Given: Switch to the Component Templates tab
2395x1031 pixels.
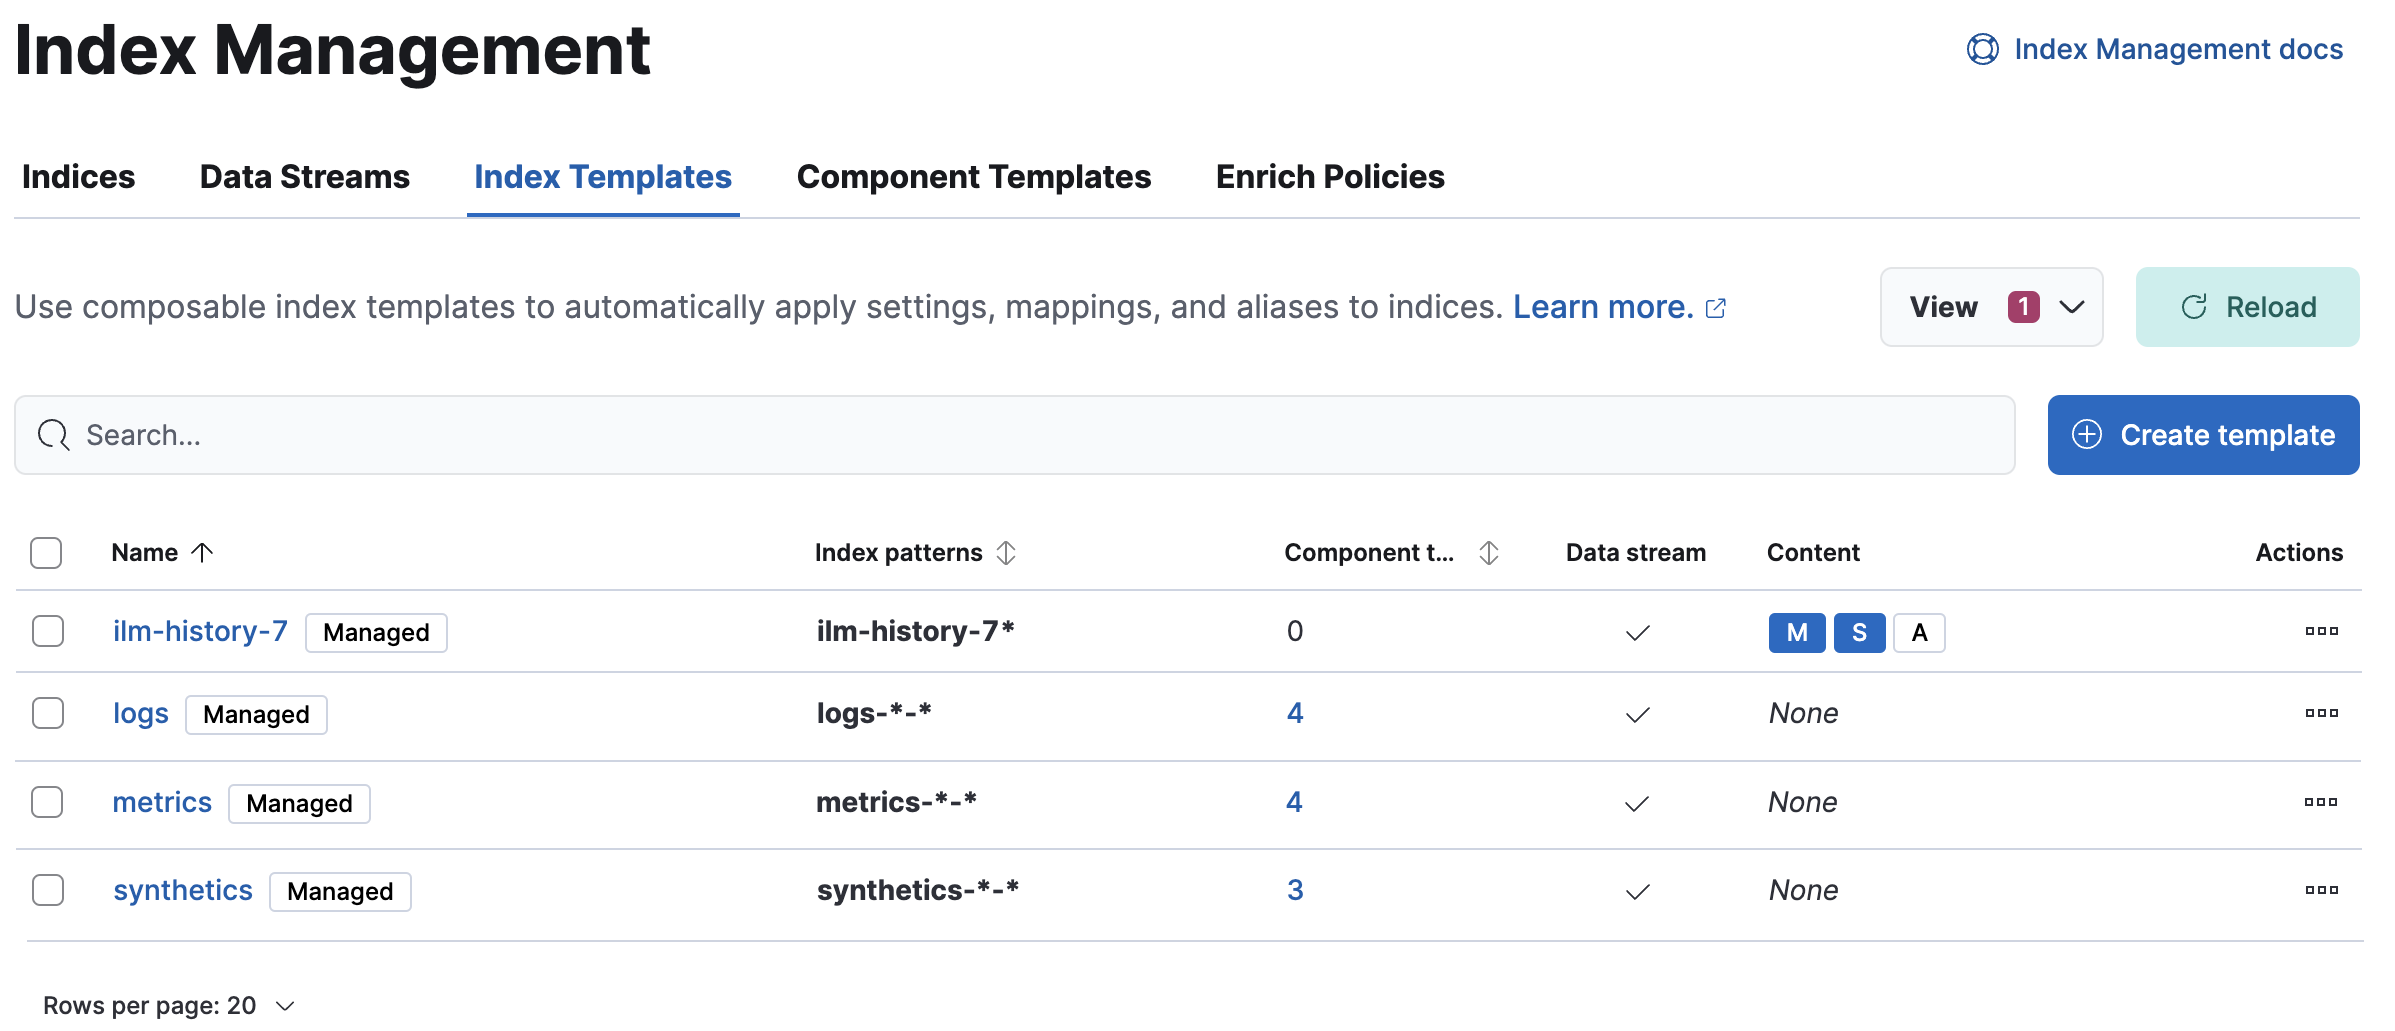Looking at the screenshot, I should [x=973, y=176].
